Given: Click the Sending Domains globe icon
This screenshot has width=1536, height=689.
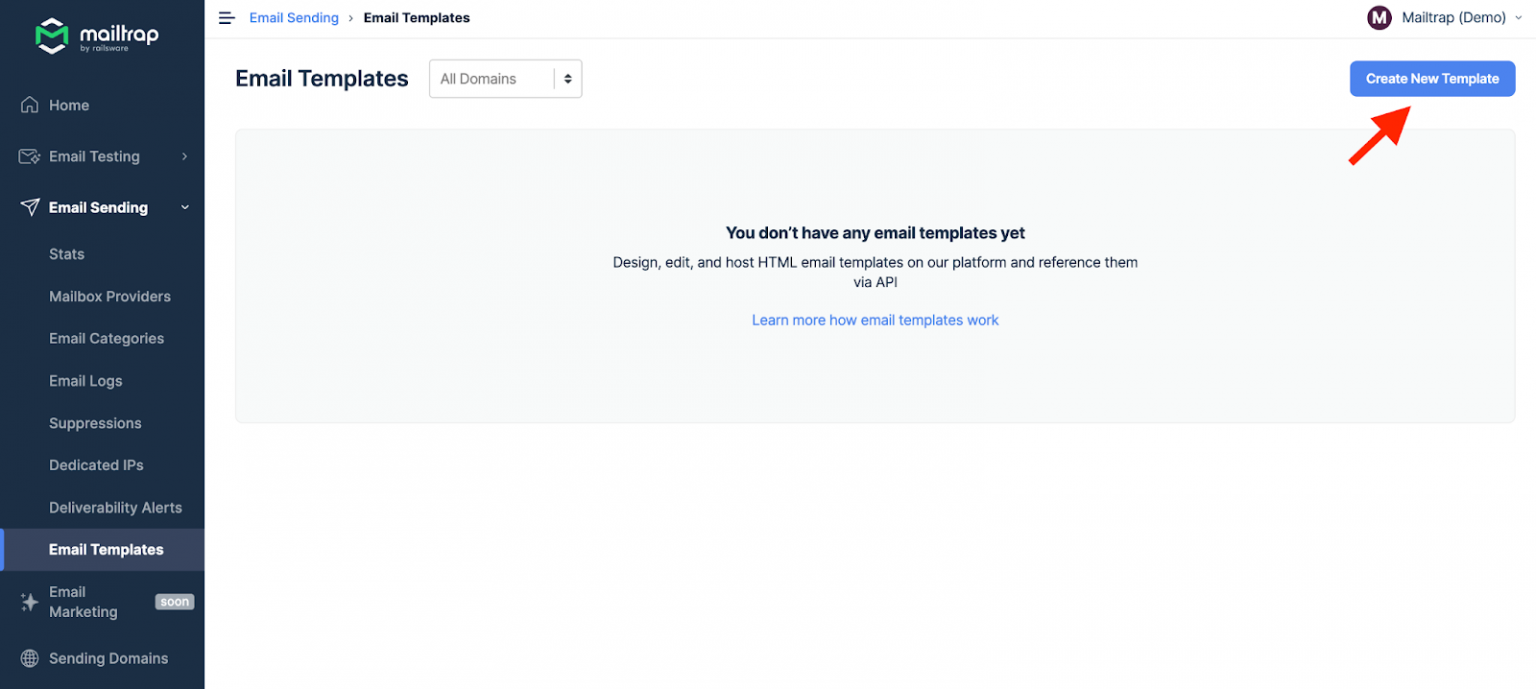Looking at the screenshot, I should point(30,659).
